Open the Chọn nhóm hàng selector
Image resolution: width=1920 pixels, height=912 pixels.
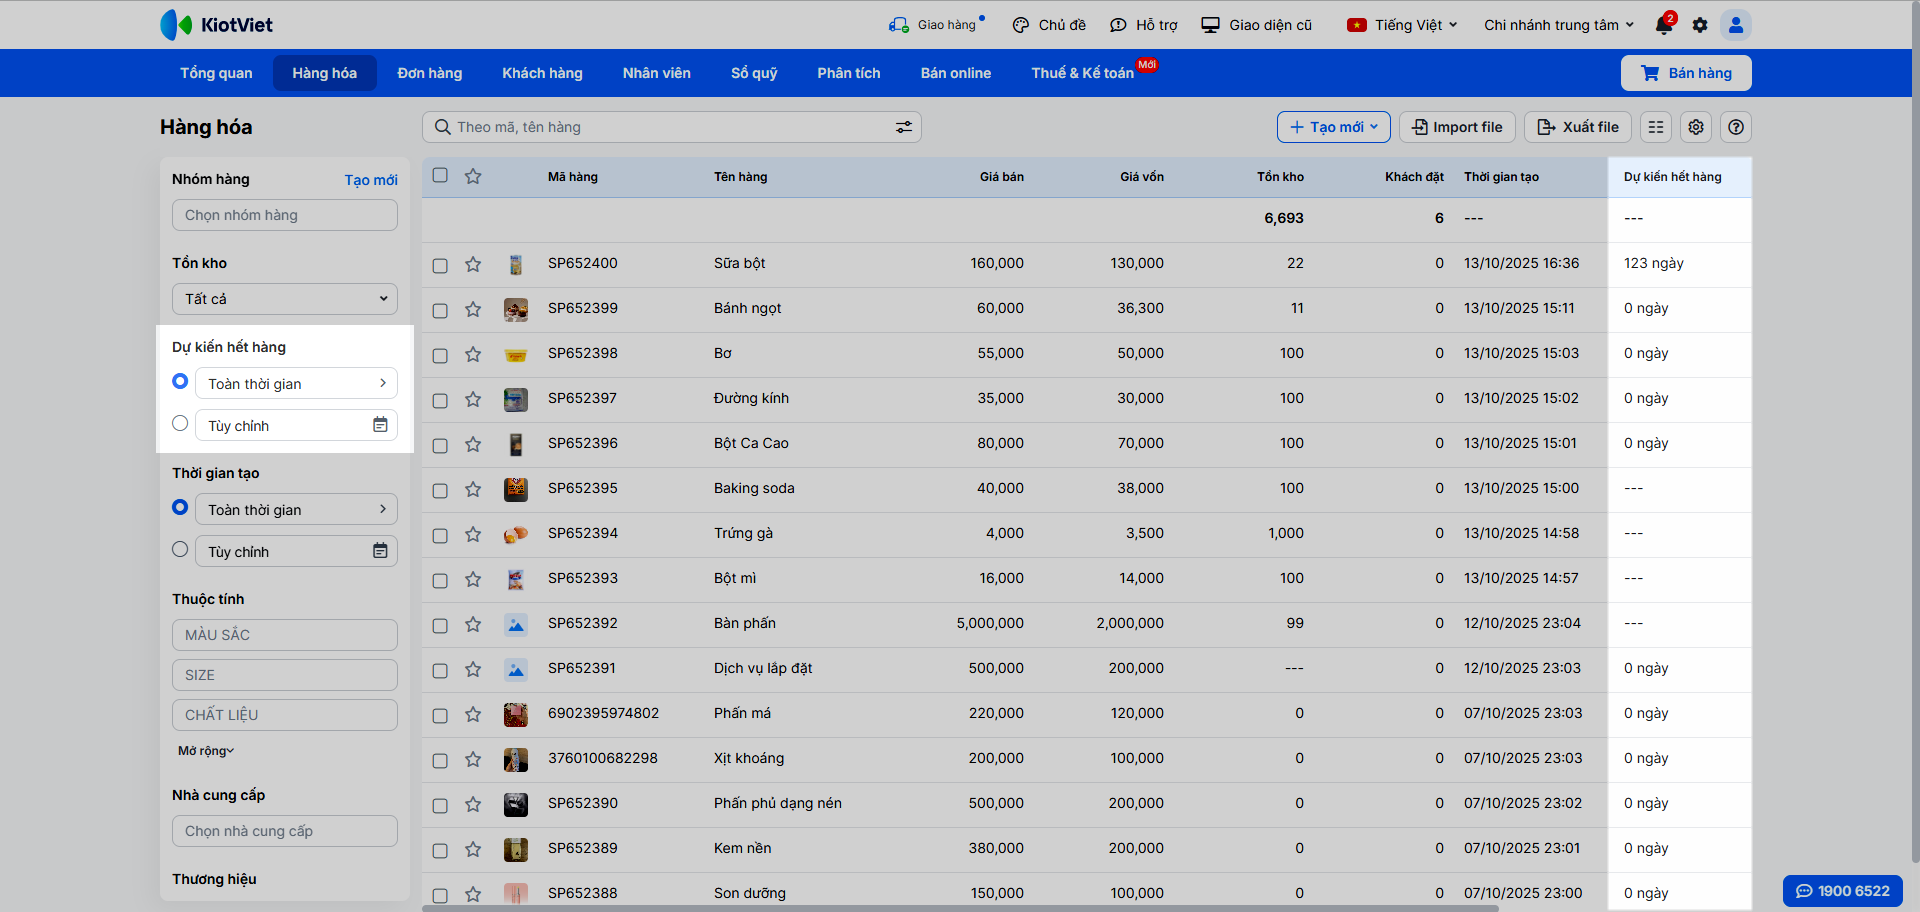[285, 215]
